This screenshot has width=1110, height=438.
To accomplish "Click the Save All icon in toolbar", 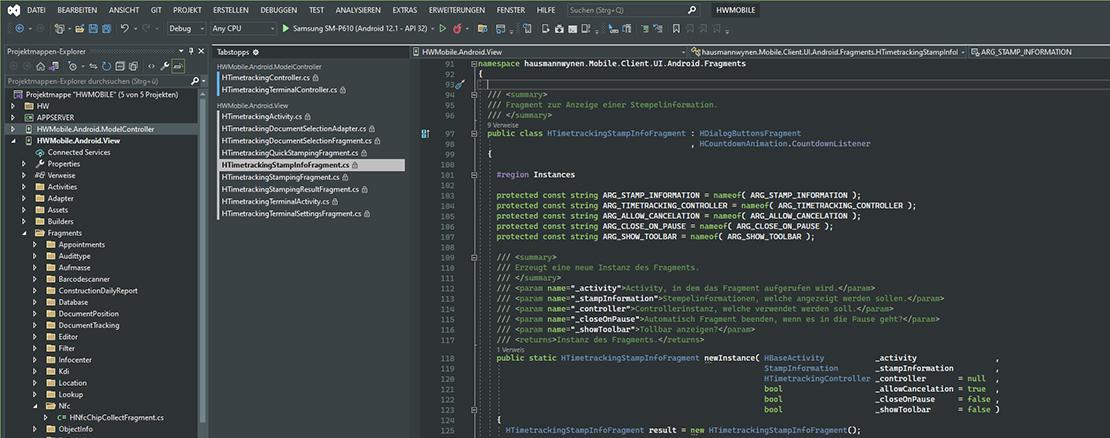I will click(x=106, y=28).
